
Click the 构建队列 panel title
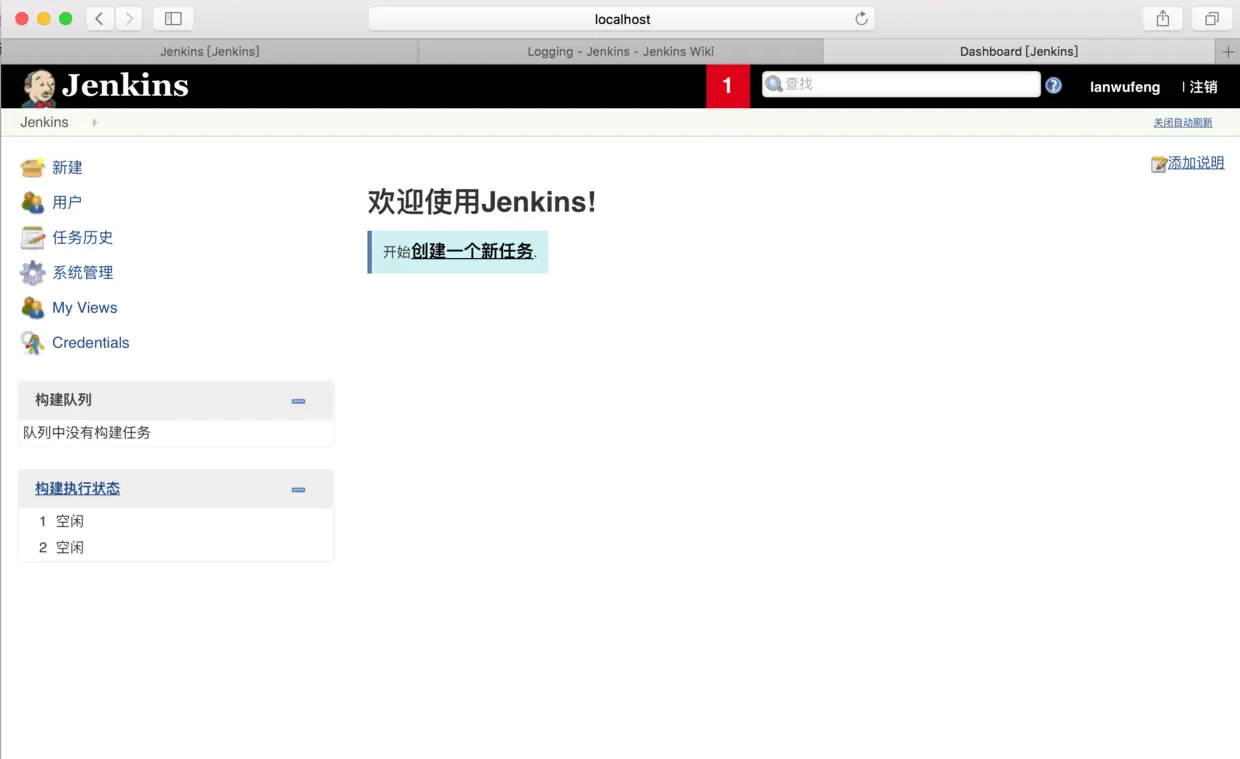click(63, 400)
